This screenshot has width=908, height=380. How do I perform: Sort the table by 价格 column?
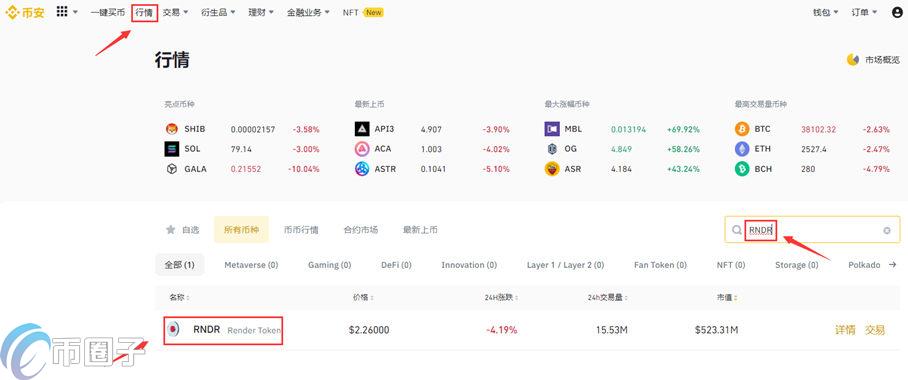click(x=363, y=298)
